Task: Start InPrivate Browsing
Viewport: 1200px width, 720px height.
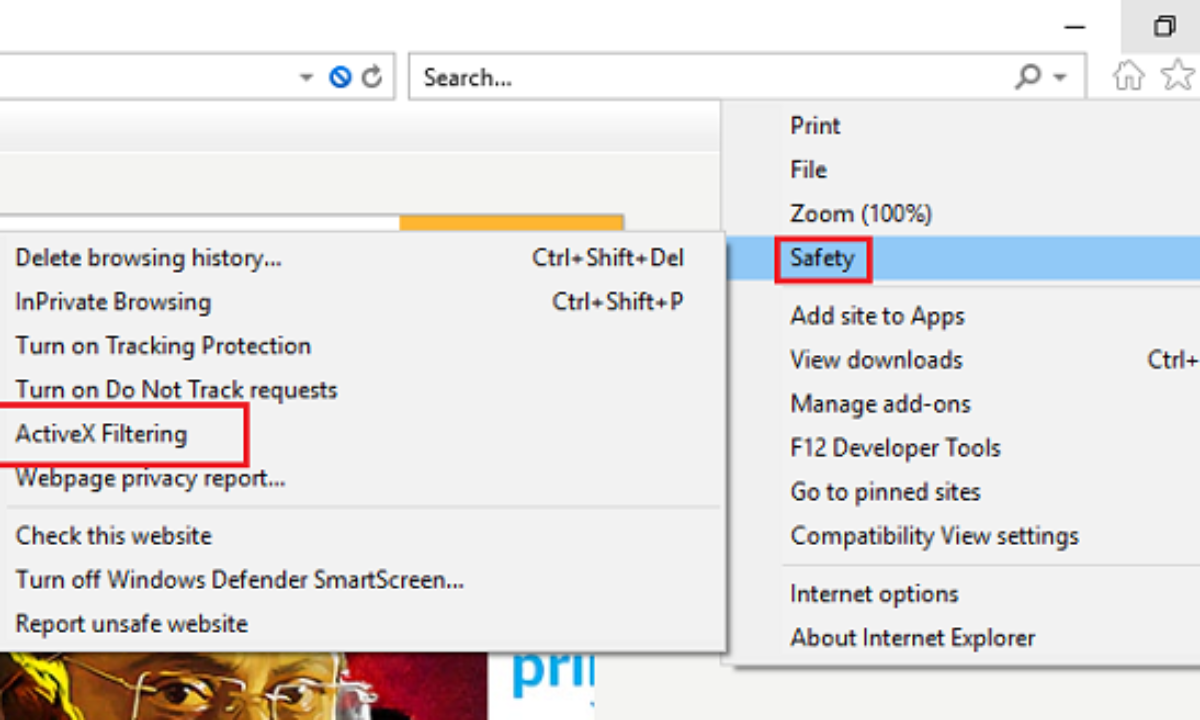Action: [113, 302]
